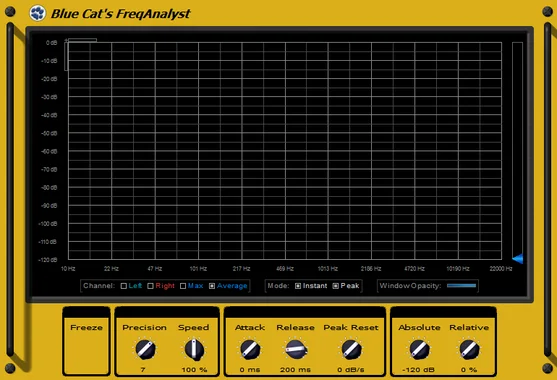The image size is (557, 380).
Task: Click the Precision value 7
Action: 143,370
